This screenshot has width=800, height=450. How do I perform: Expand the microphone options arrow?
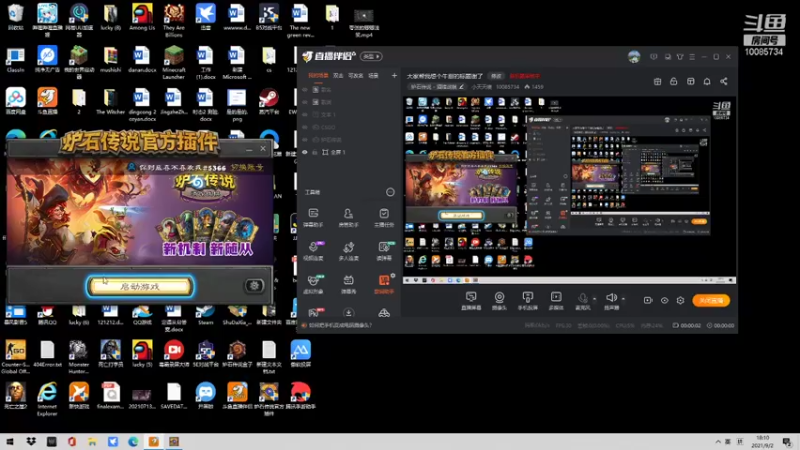click(594, 298)
